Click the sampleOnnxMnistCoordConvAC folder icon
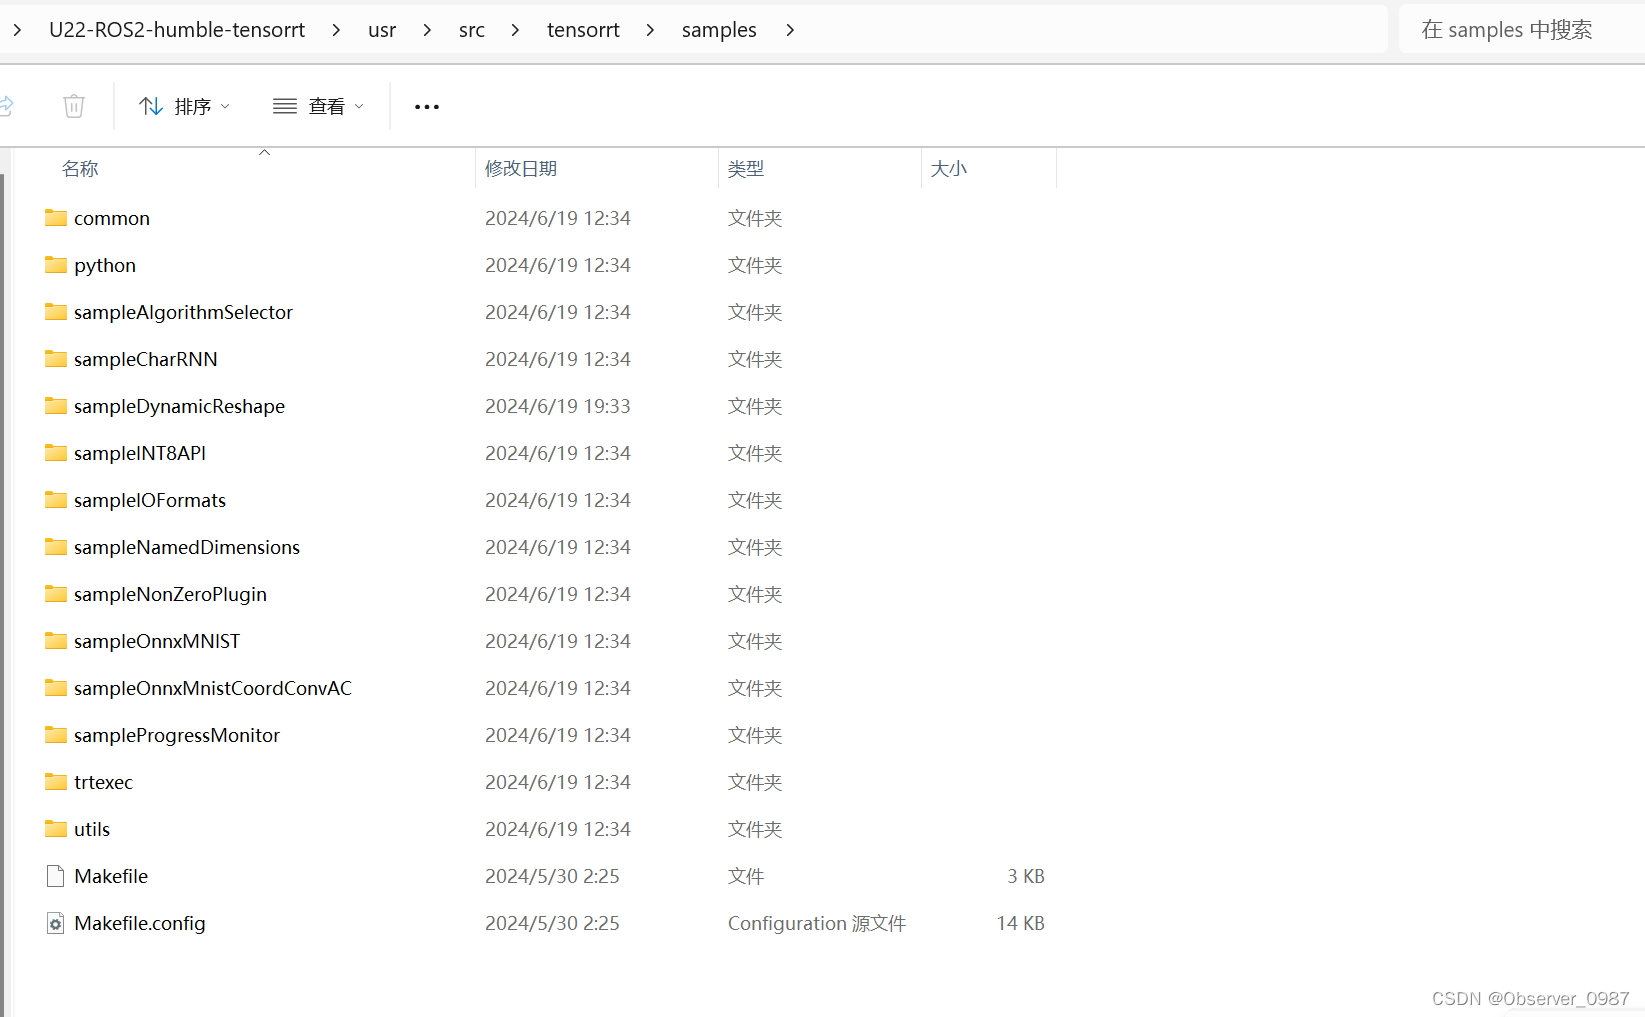1645x1017 pixels. click(56, 687)
